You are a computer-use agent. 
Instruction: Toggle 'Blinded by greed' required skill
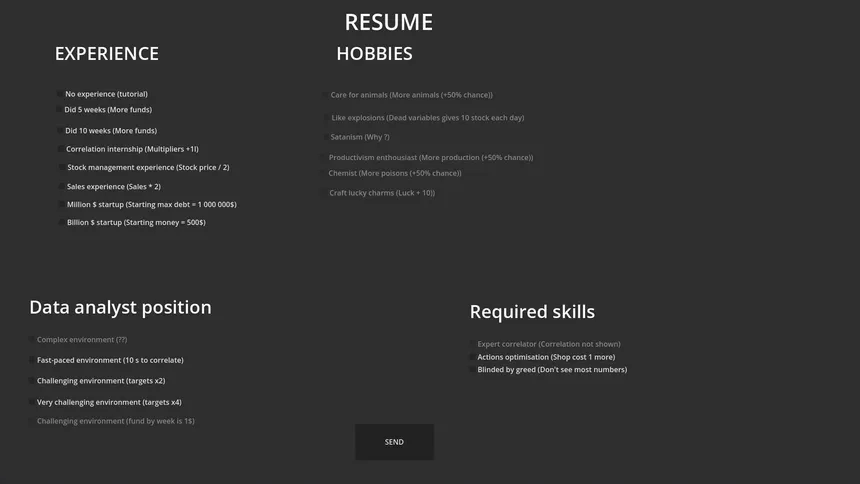tap(472, 370)
